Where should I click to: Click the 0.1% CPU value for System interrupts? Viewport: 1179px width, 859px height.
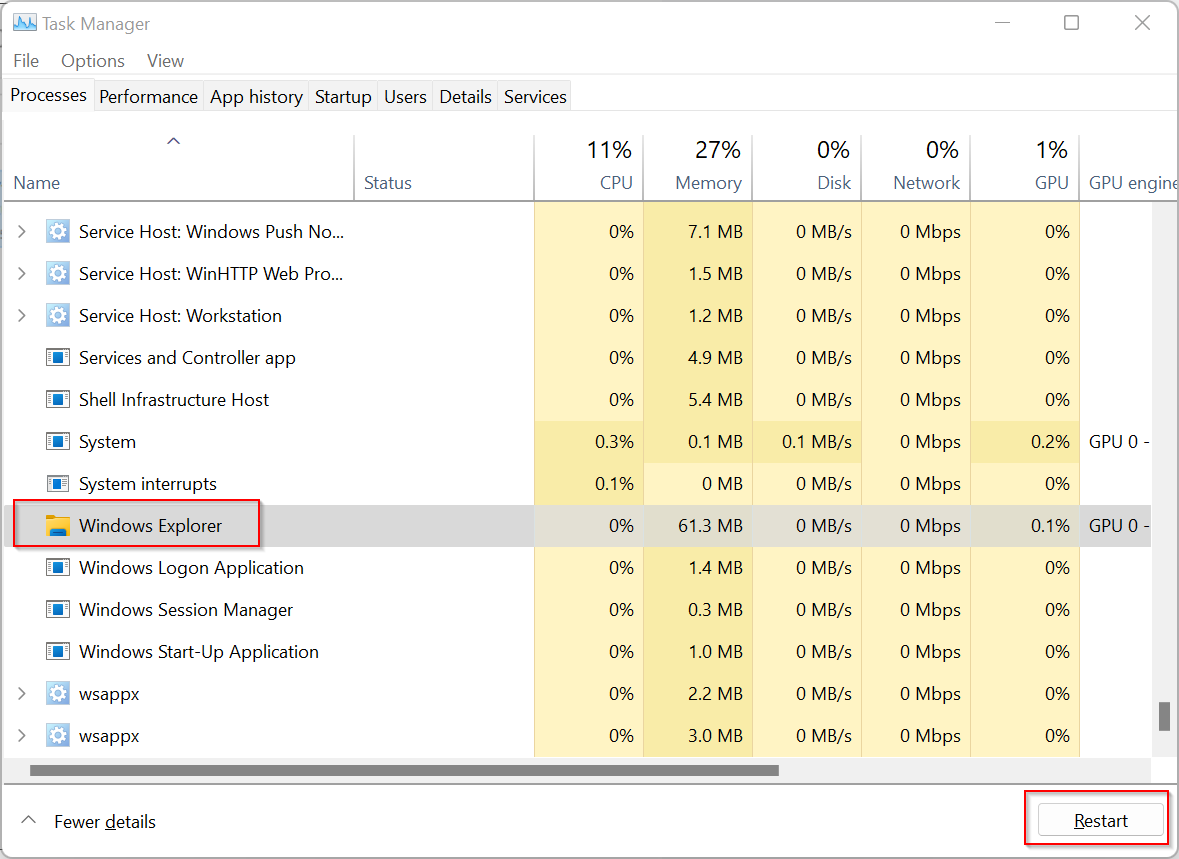point(589,484)
